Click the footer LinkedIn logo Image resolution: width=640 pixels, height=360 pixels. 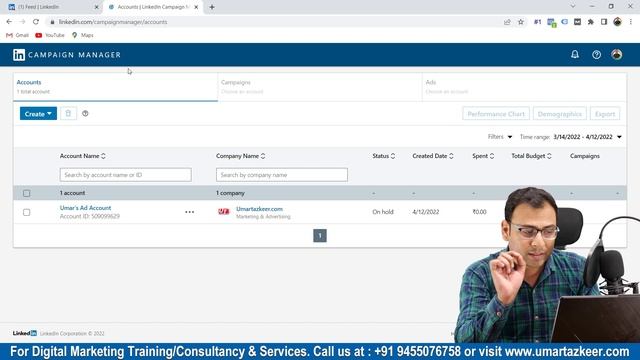click(24, 333)
